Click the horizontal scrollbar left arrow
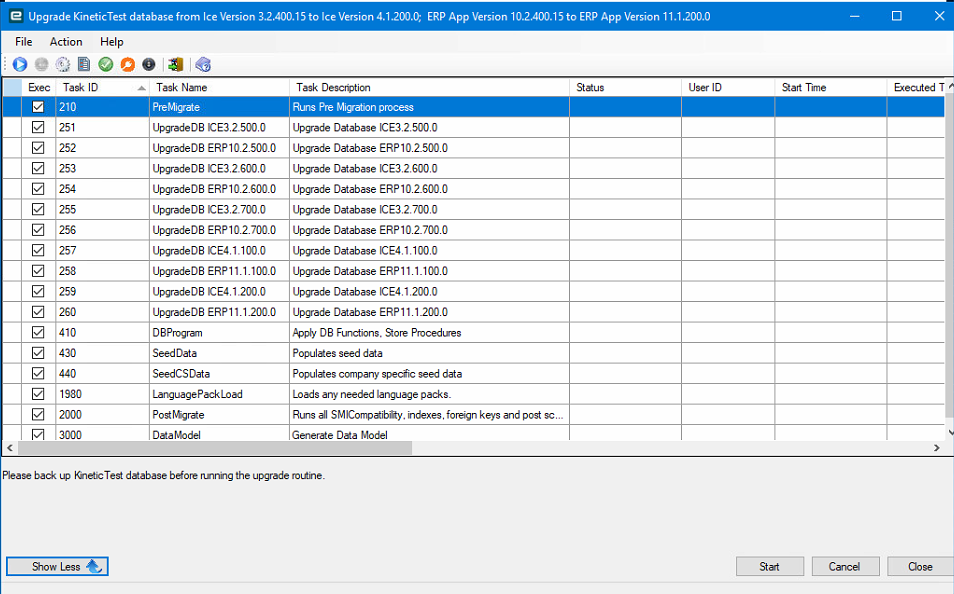The width and height of the screenshot is (954, 594). pos(10,448)
